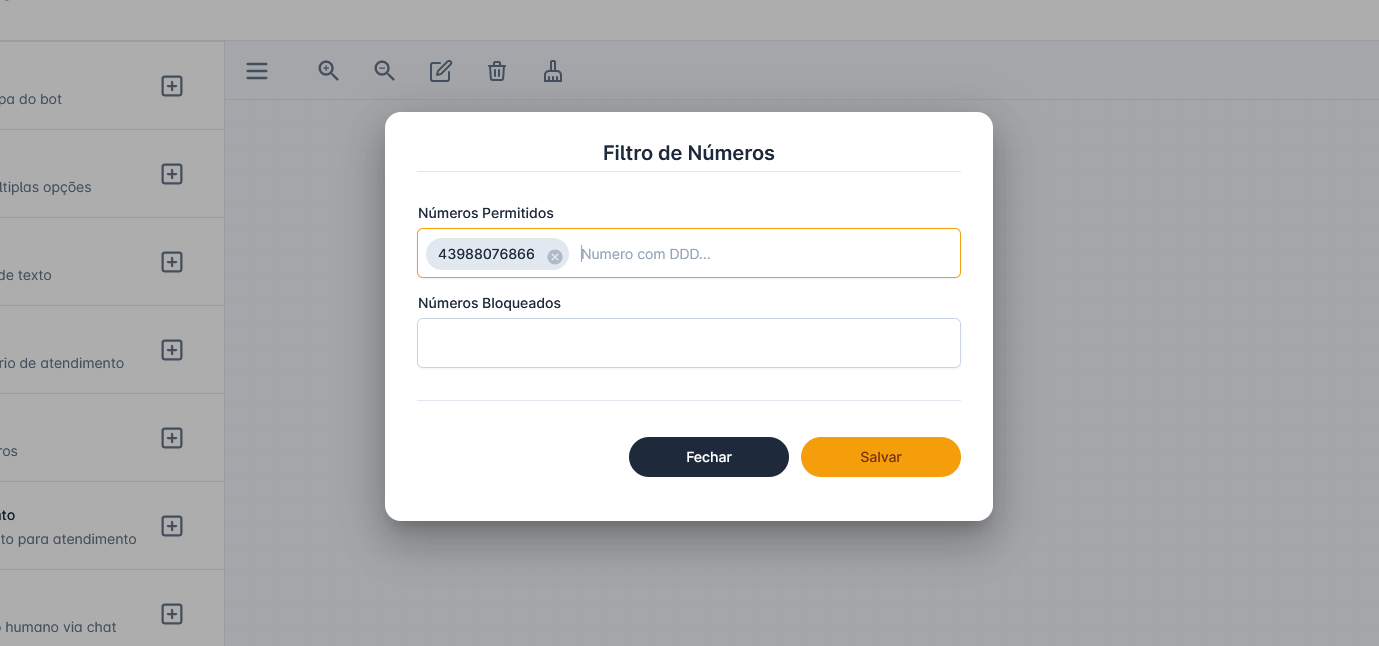Screen dimensions: 1379x646
Task: Remove the 43988076866 number chip
Action: point(555,256)
